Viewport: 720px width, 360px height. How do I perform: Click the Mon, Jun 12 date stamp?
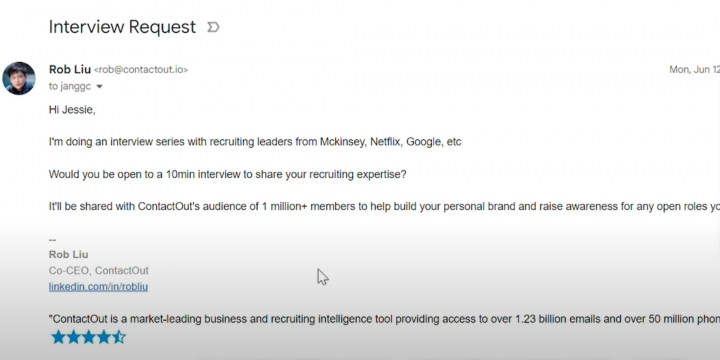(694, 70)
